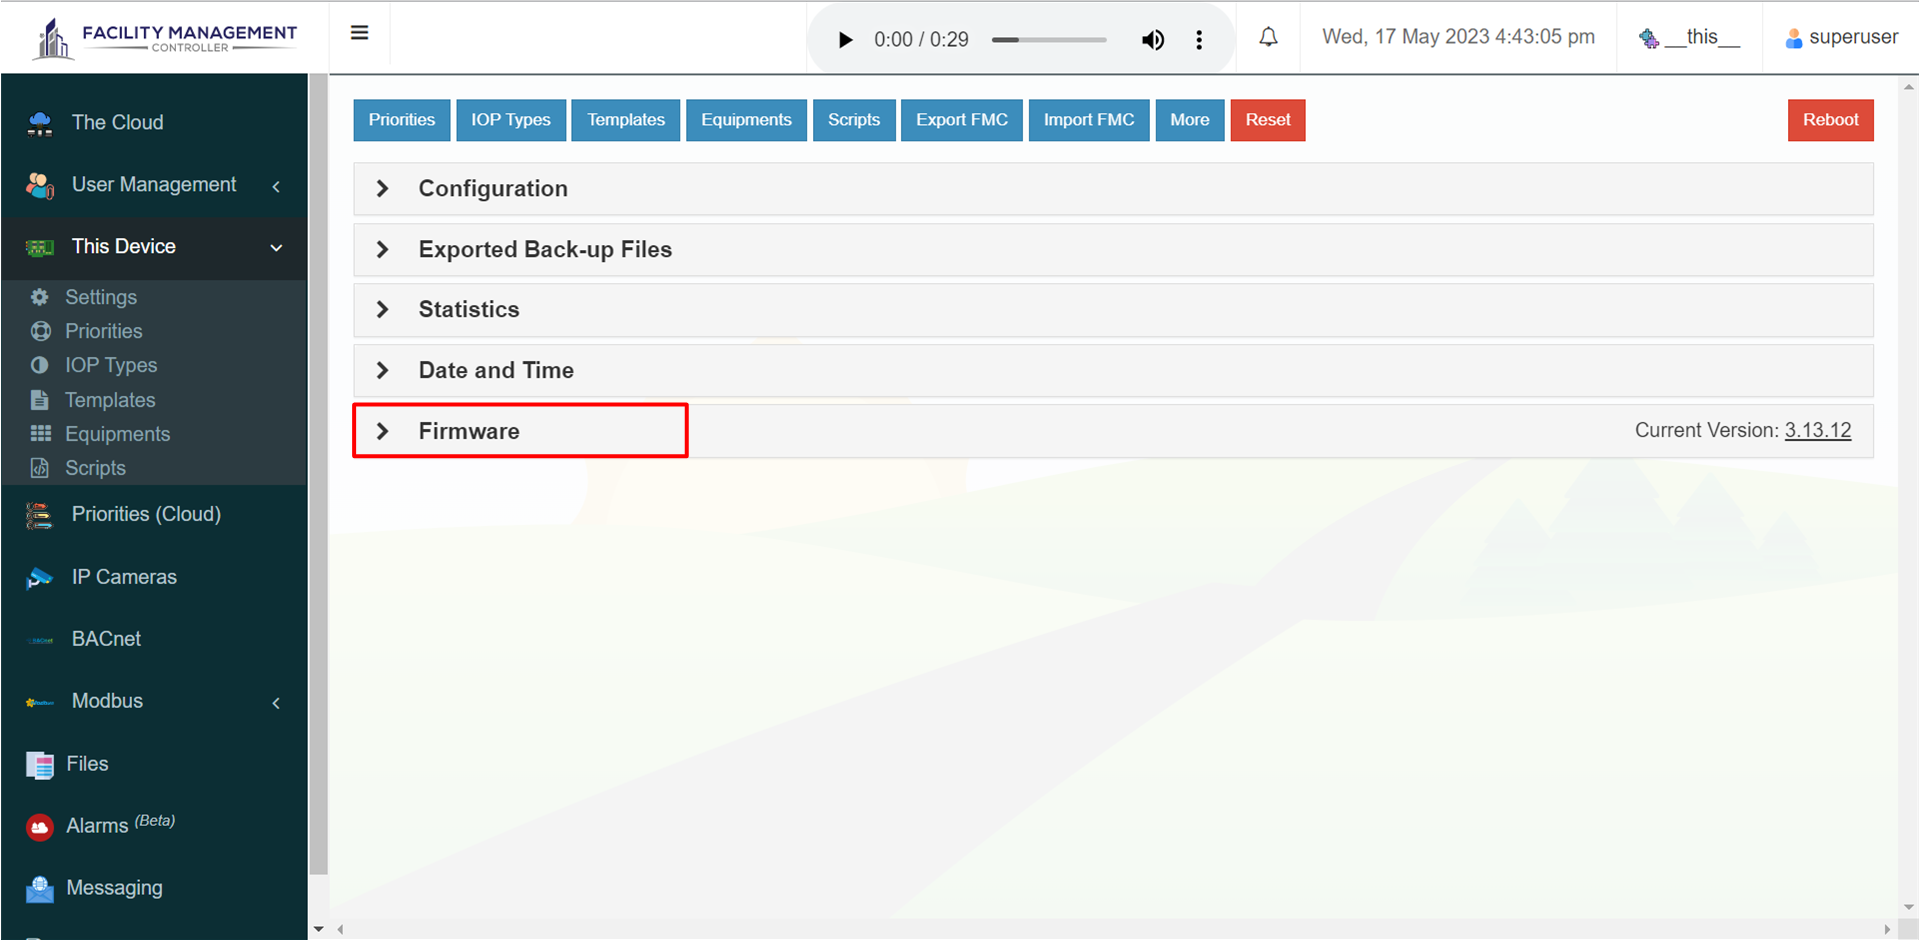This screenshot has width=1920, height=941.
Task: Click the Equipments grid icon
Action: click(x=40, y=434)
